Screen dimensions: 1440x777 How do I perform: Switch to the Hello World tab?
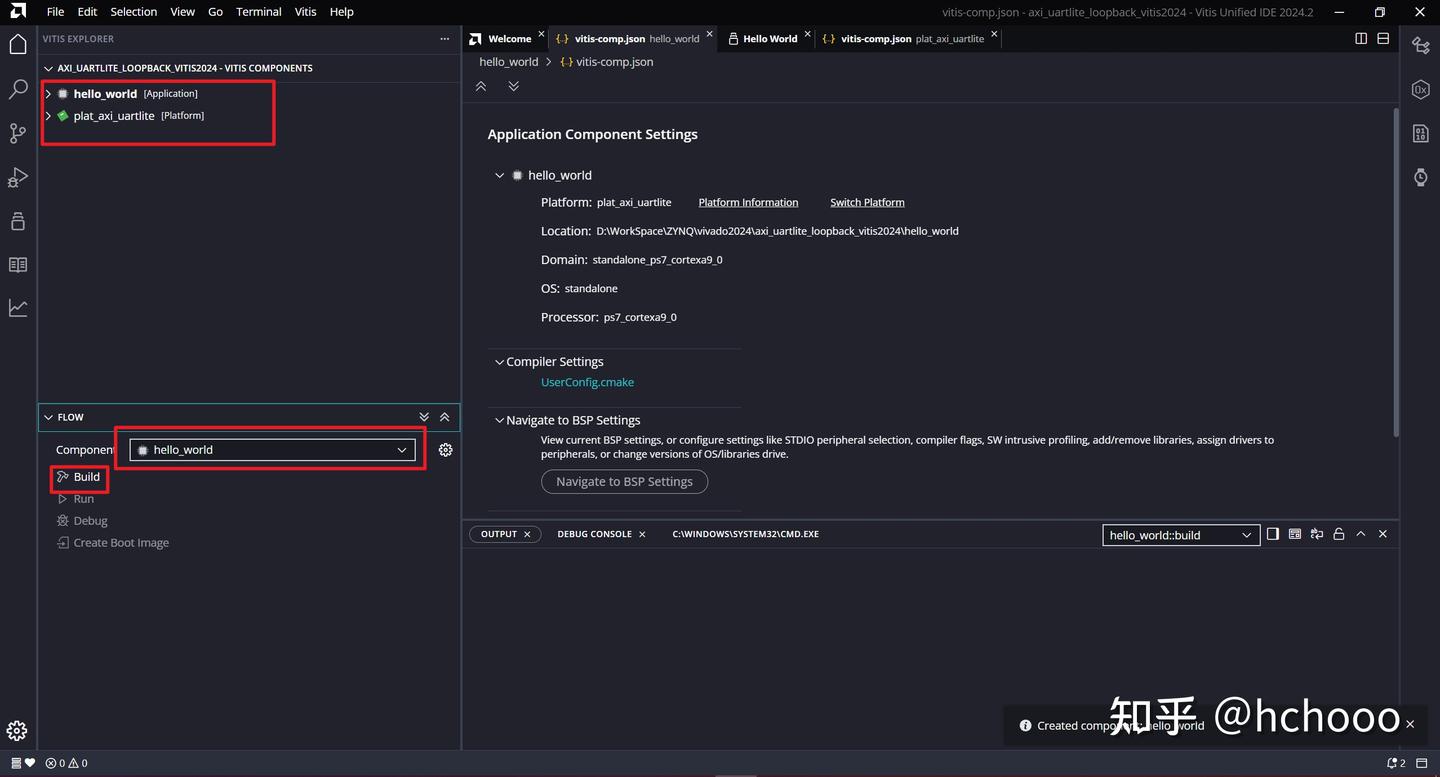click(x=770, y=39)
